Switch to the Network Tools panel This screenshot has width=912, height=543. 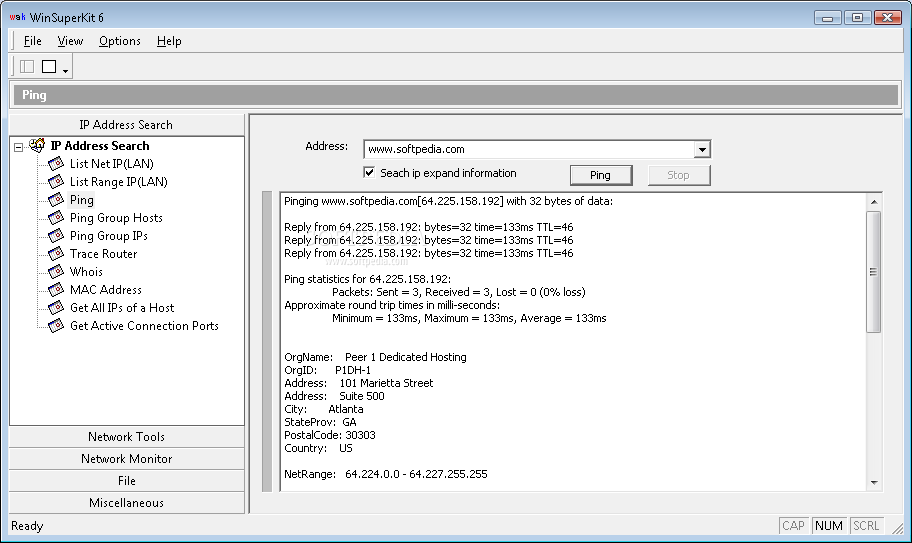(127, 437)
